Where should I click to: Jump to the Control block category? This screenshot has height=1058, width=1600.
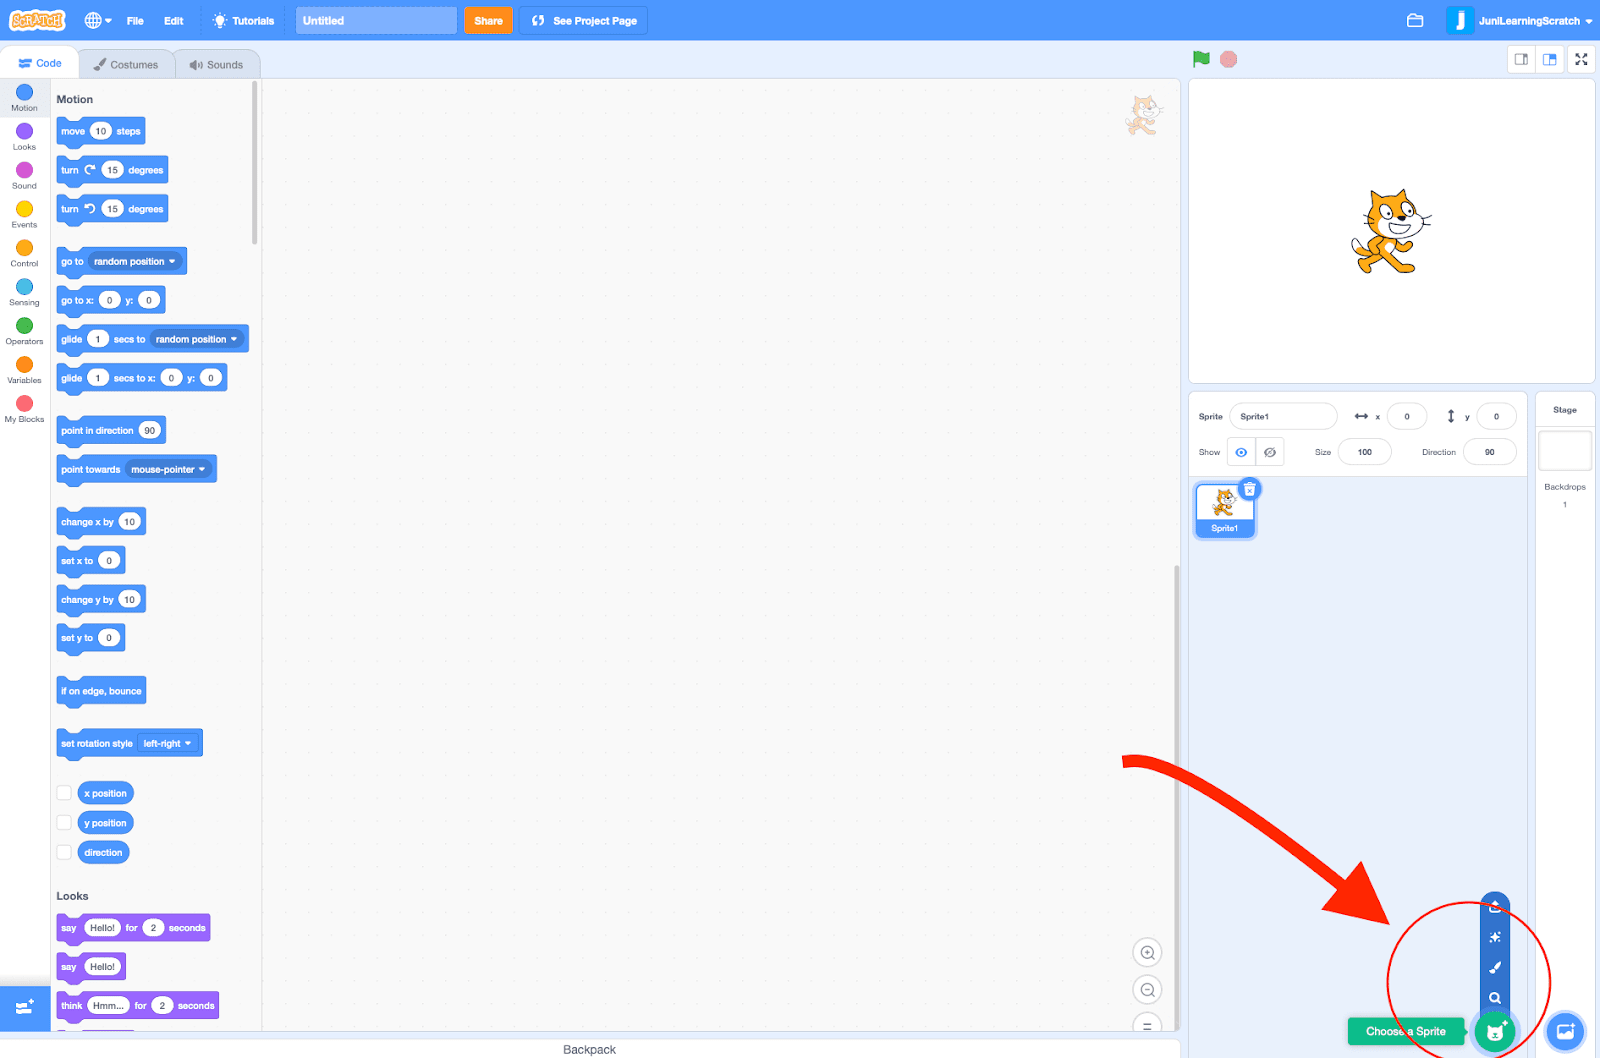pyautogui.click(x=24, y=253)
